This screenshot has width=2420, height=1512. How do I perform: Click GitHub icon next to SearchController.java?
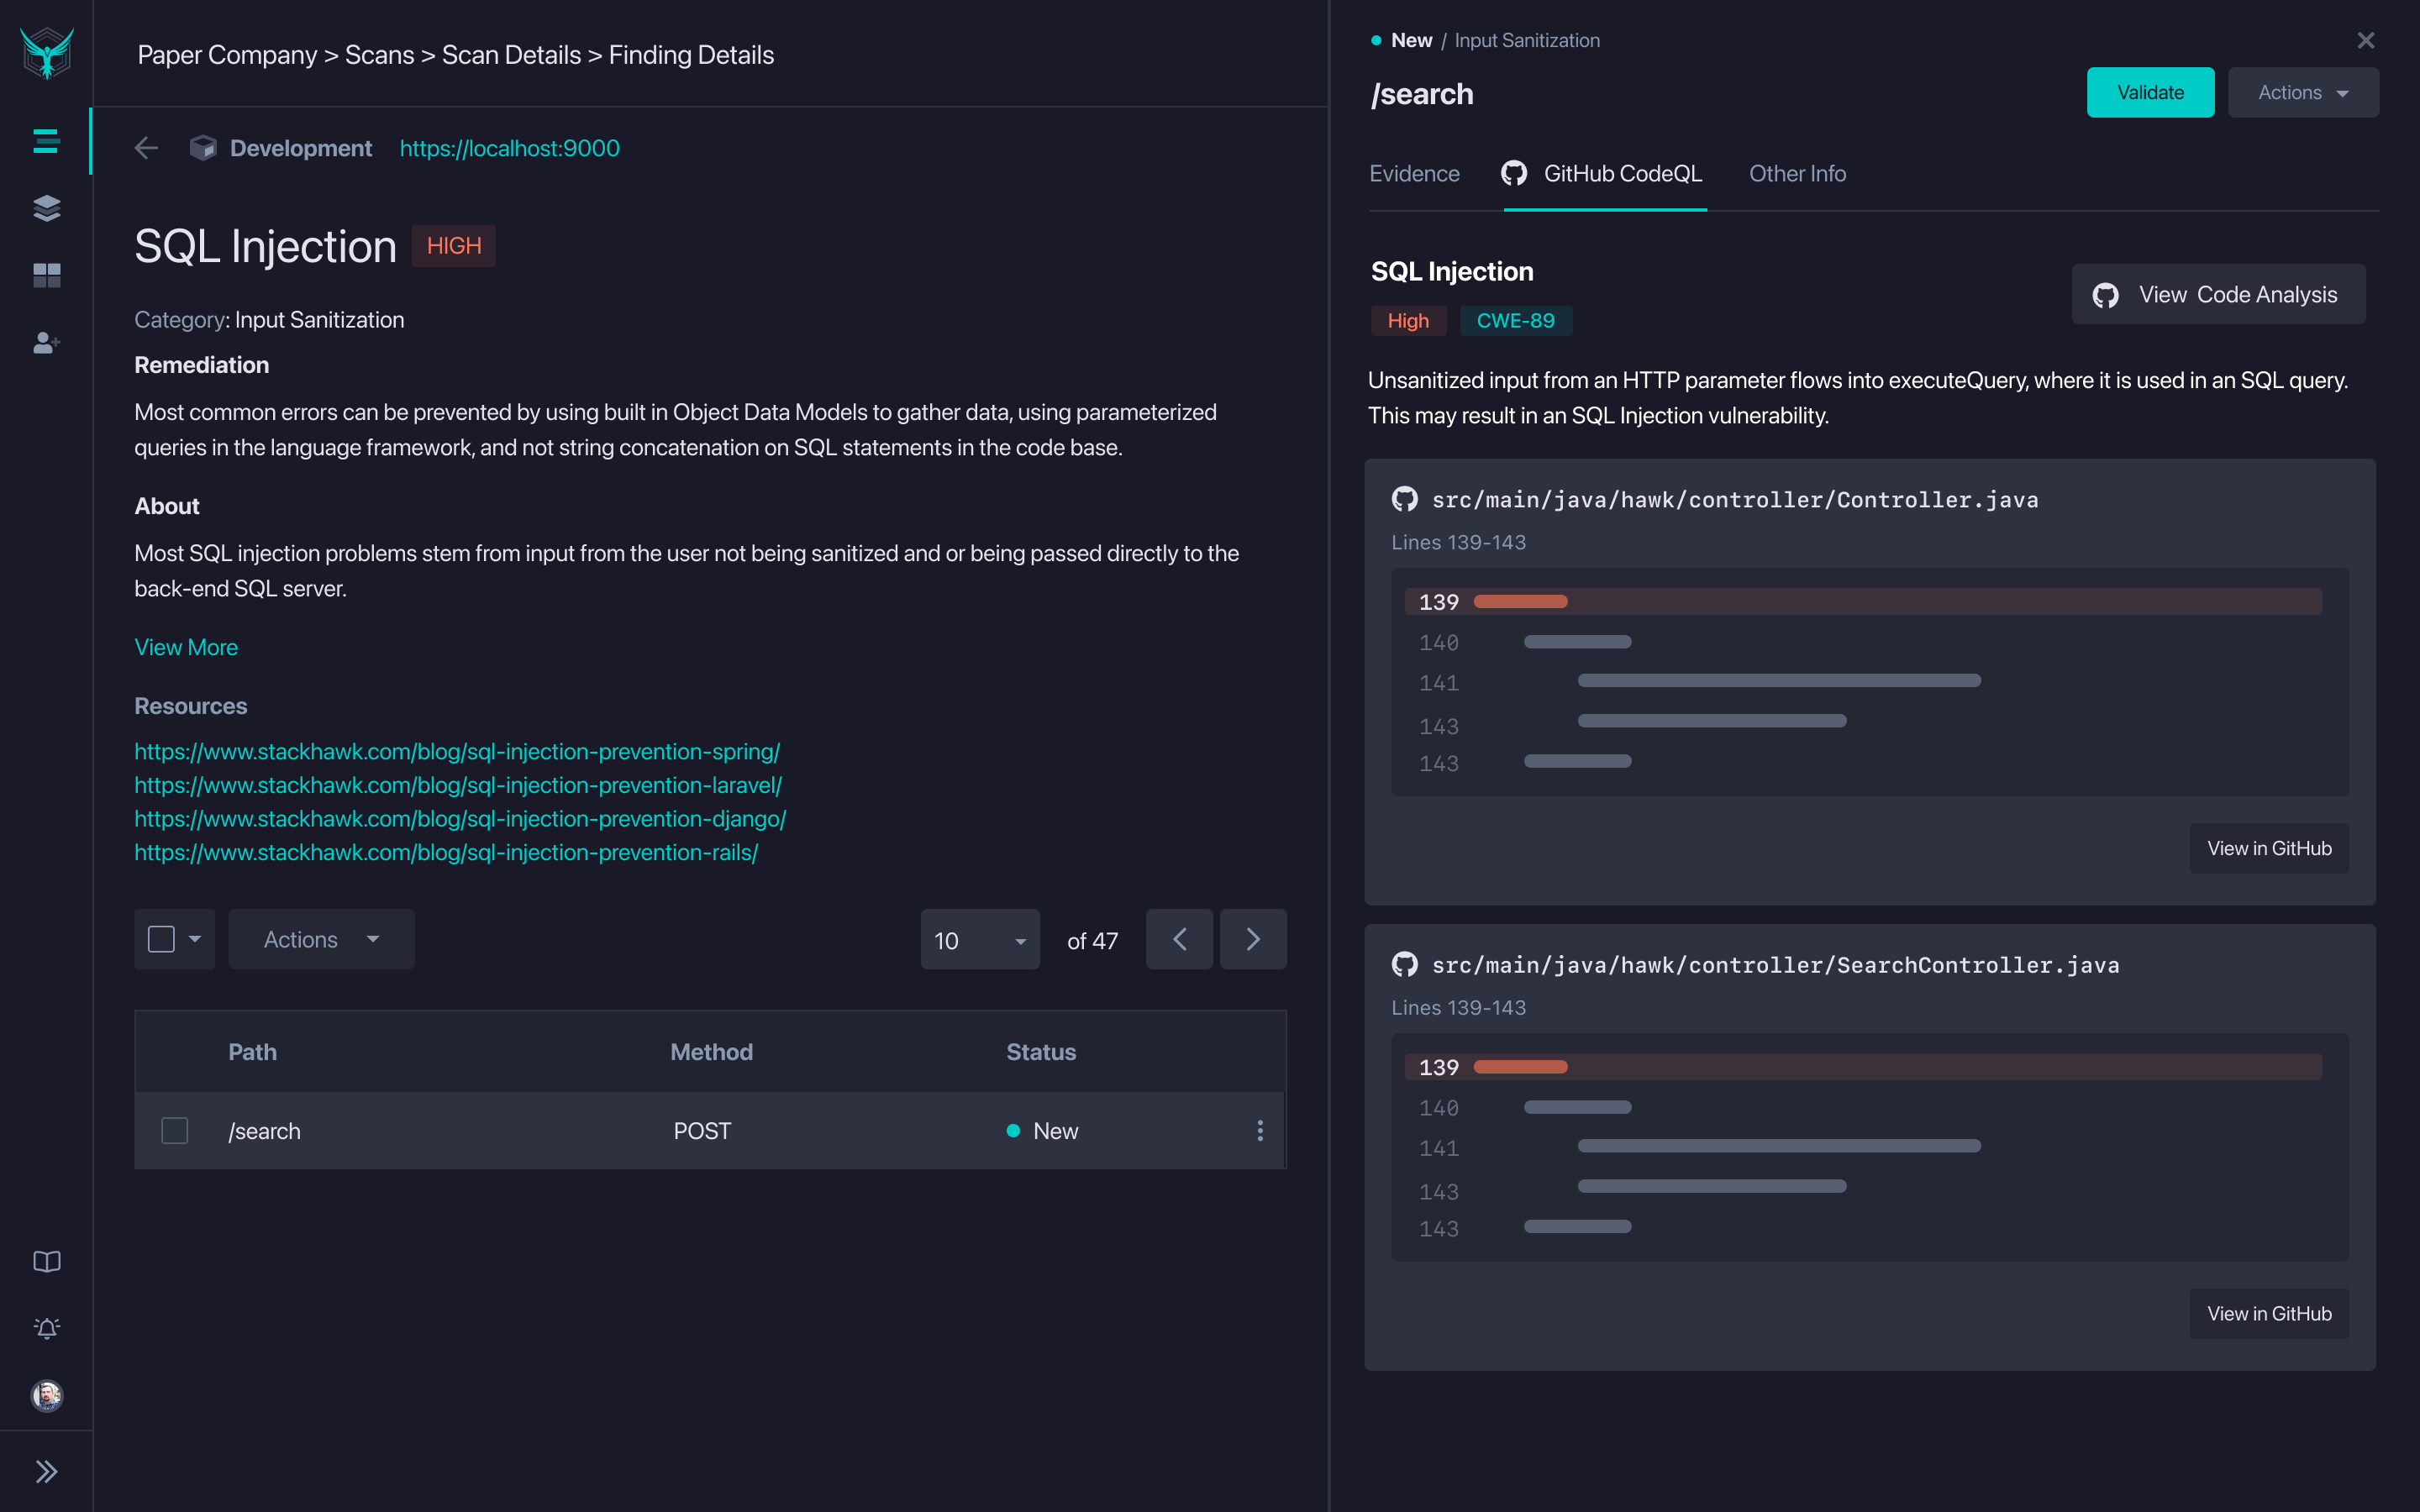coord(1405,964)
